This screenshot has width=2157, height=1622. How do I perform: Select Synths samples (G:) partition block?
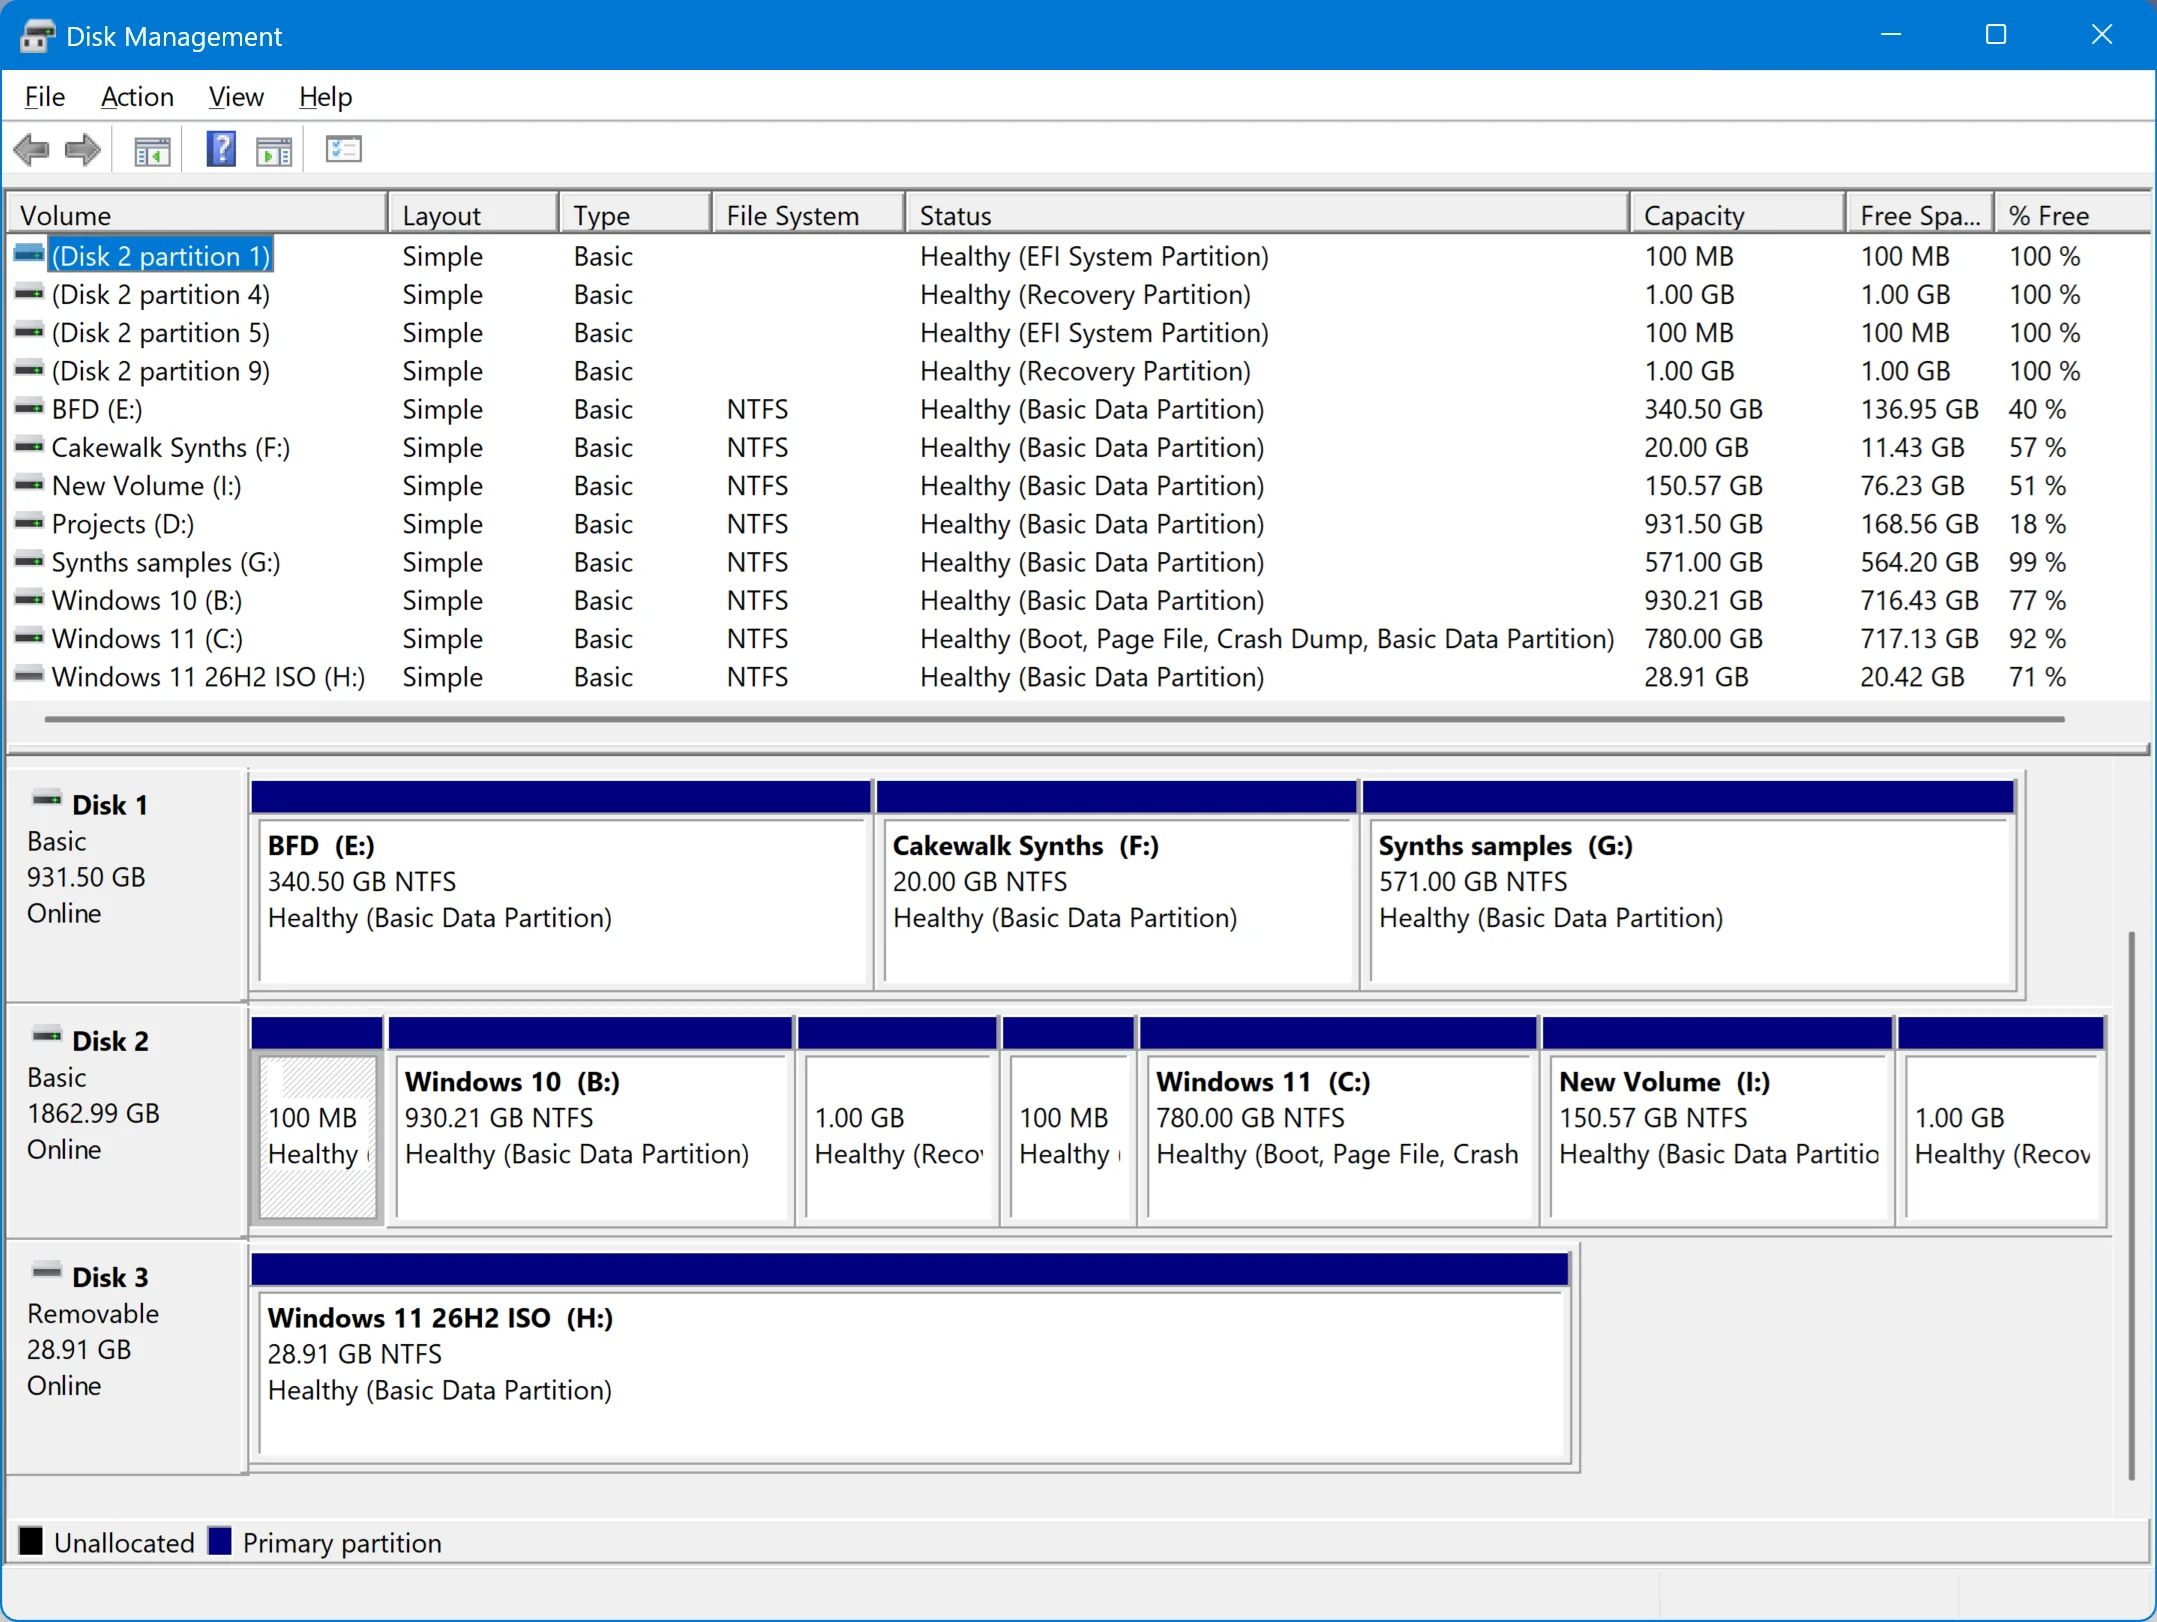[1689, 886]
